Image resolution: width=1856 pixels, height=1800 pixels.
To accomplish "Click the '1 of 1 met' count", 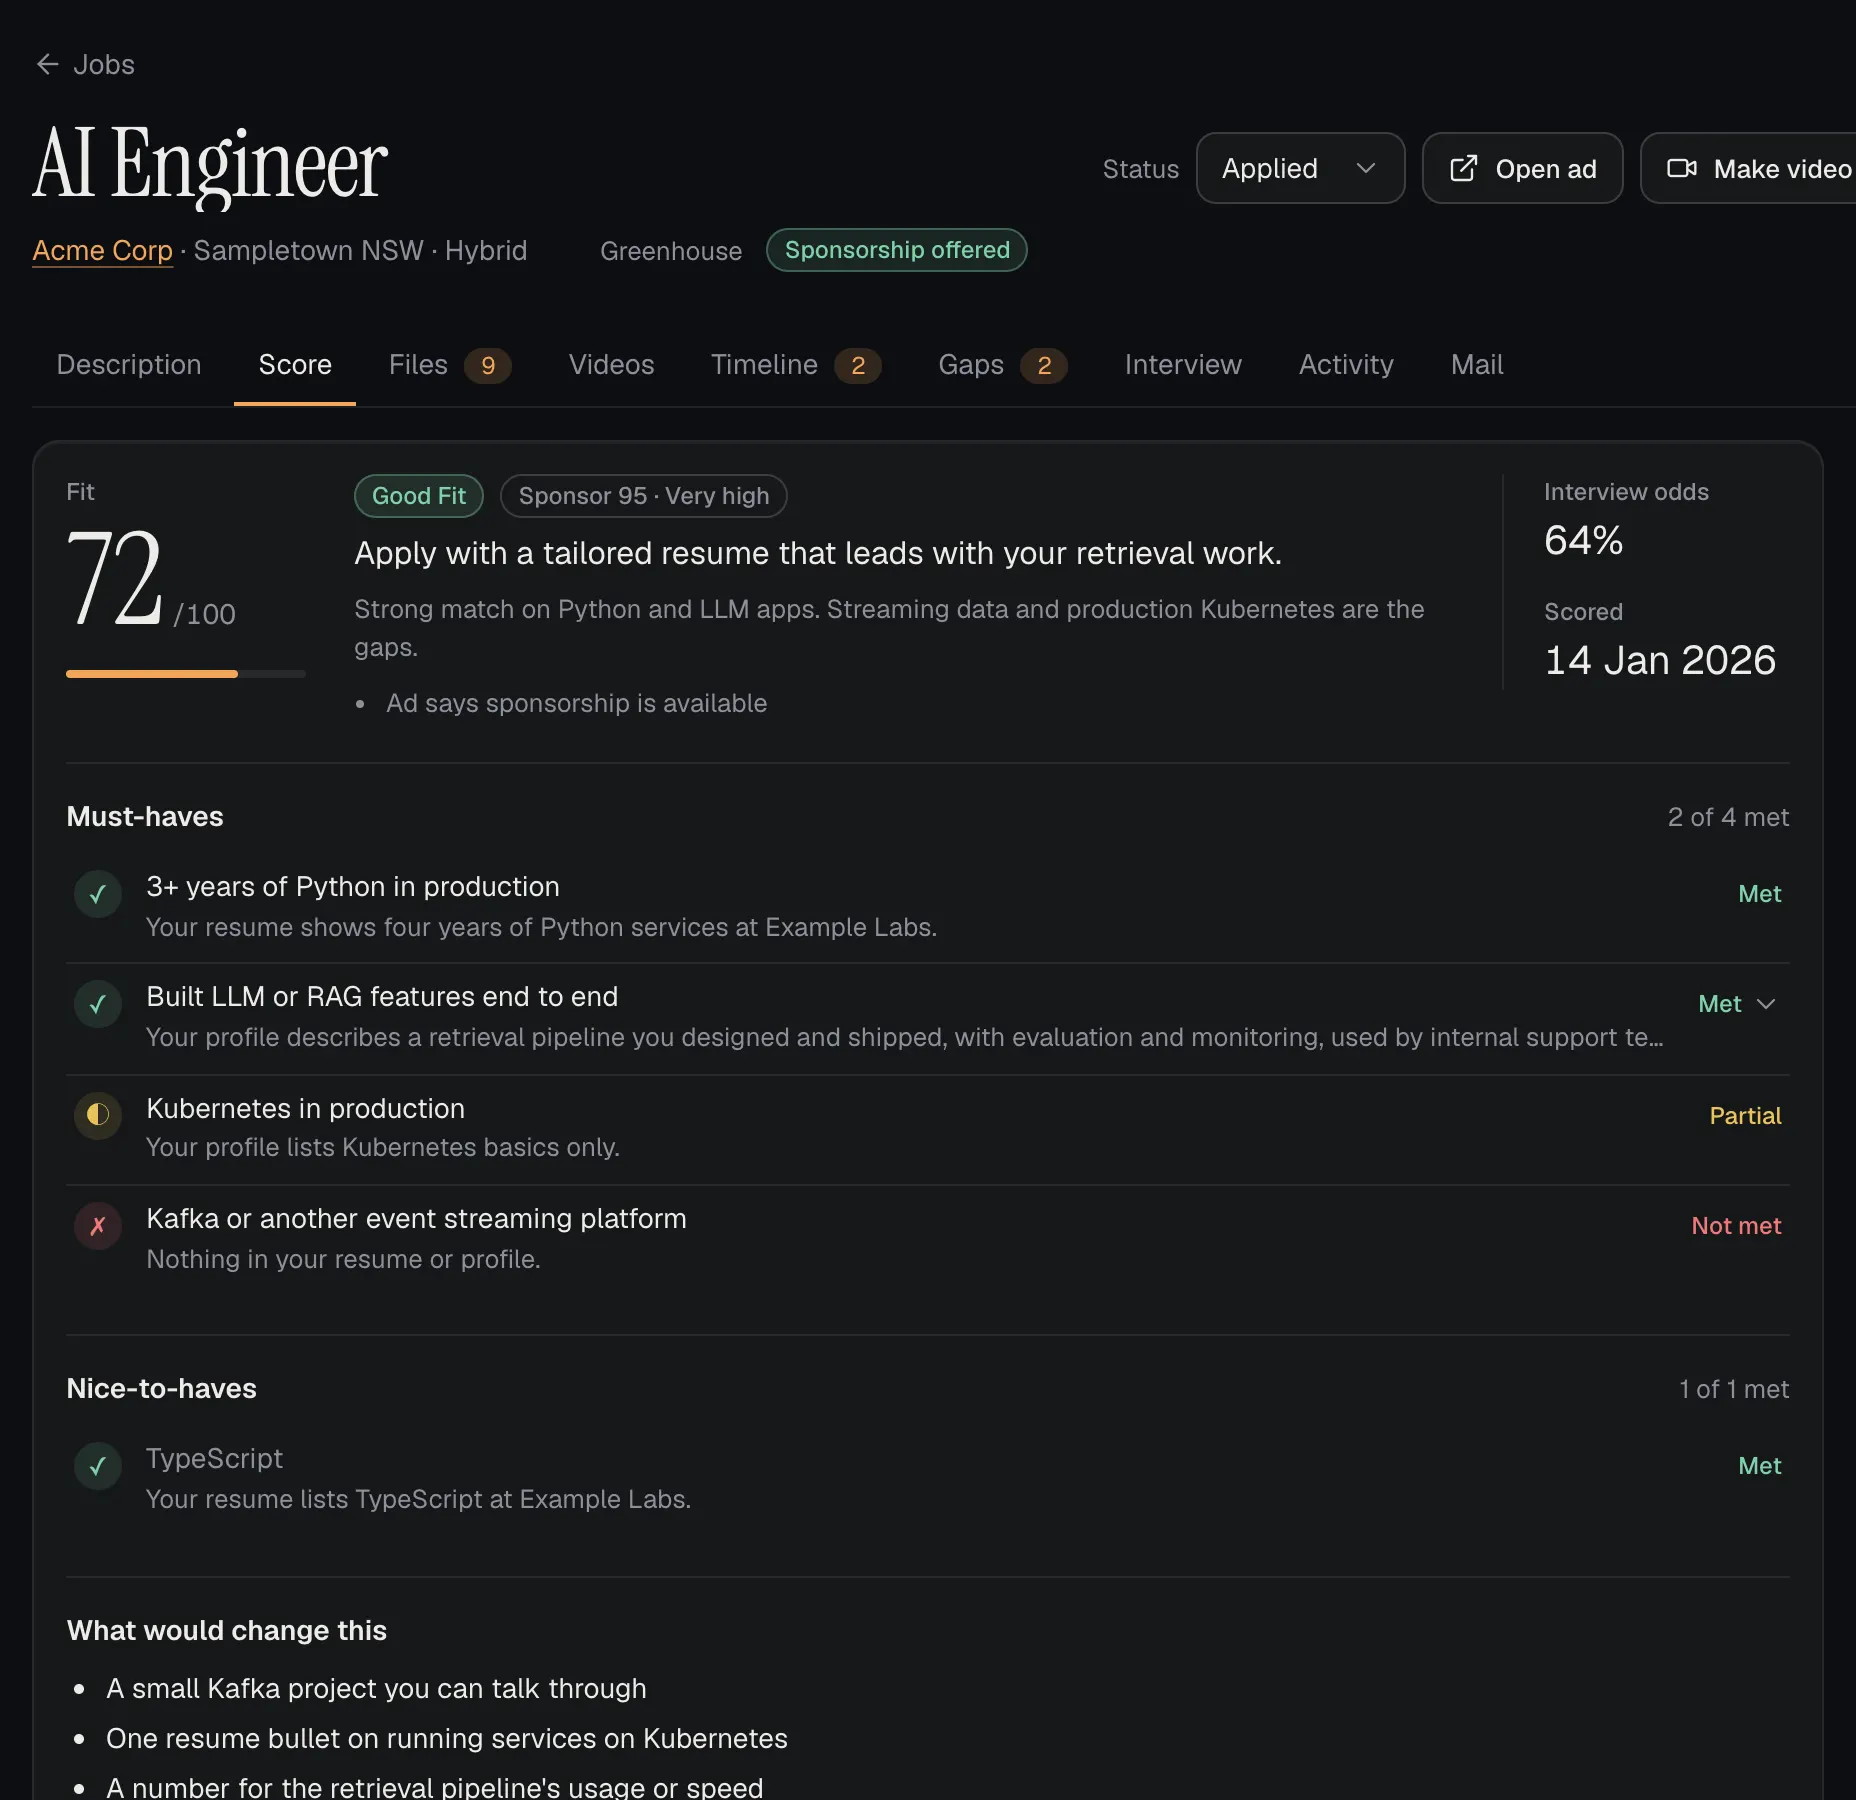I will coord(1734,1389).
